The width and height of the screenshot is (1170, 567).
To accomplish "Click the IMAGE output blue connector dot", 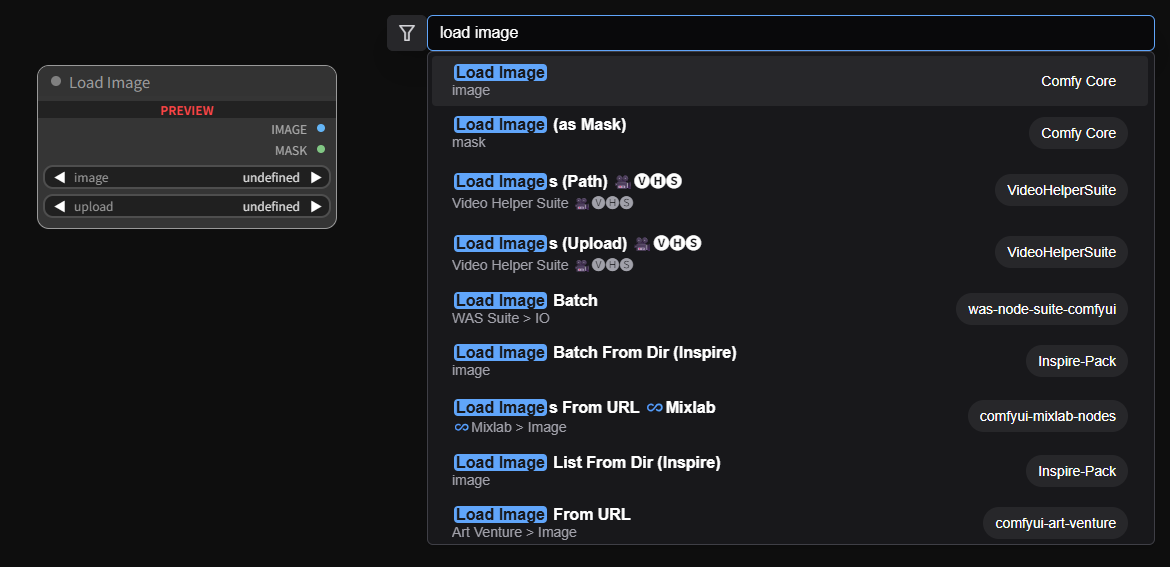I will pyautogui.click(x=320, y=129).
